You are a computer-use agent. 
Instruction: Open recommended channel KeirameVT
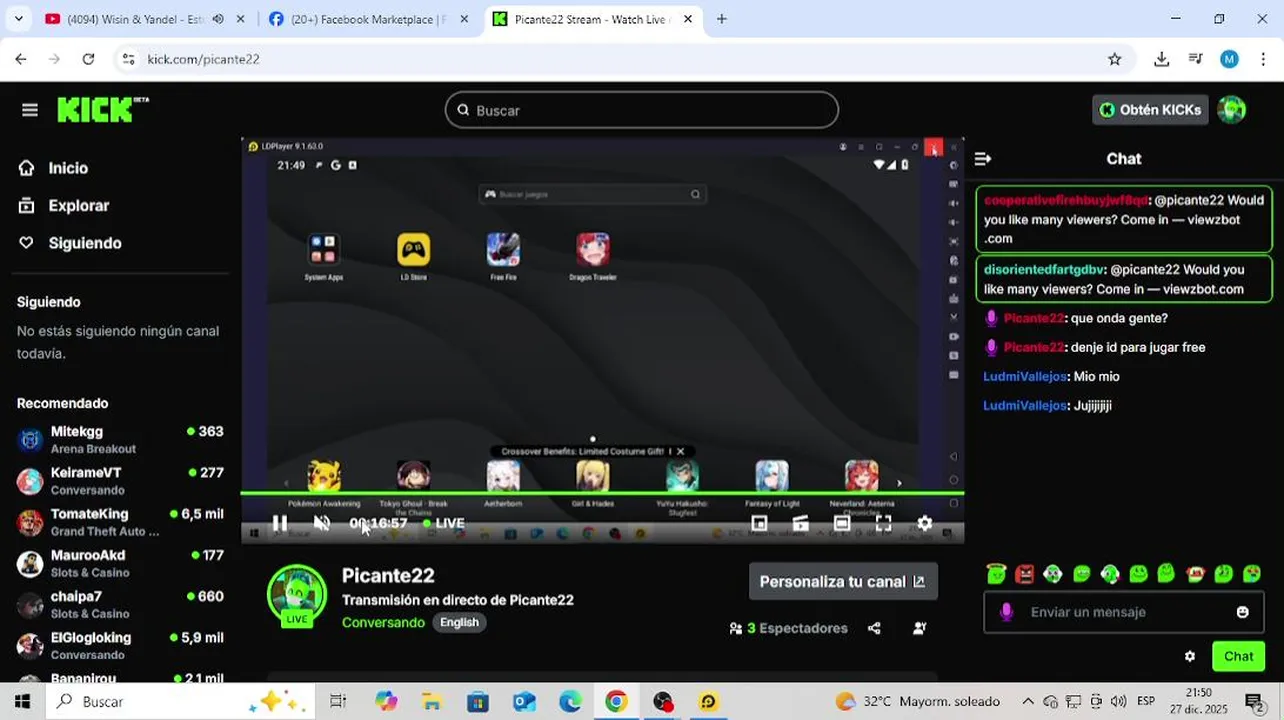click(x=120, y=481)
